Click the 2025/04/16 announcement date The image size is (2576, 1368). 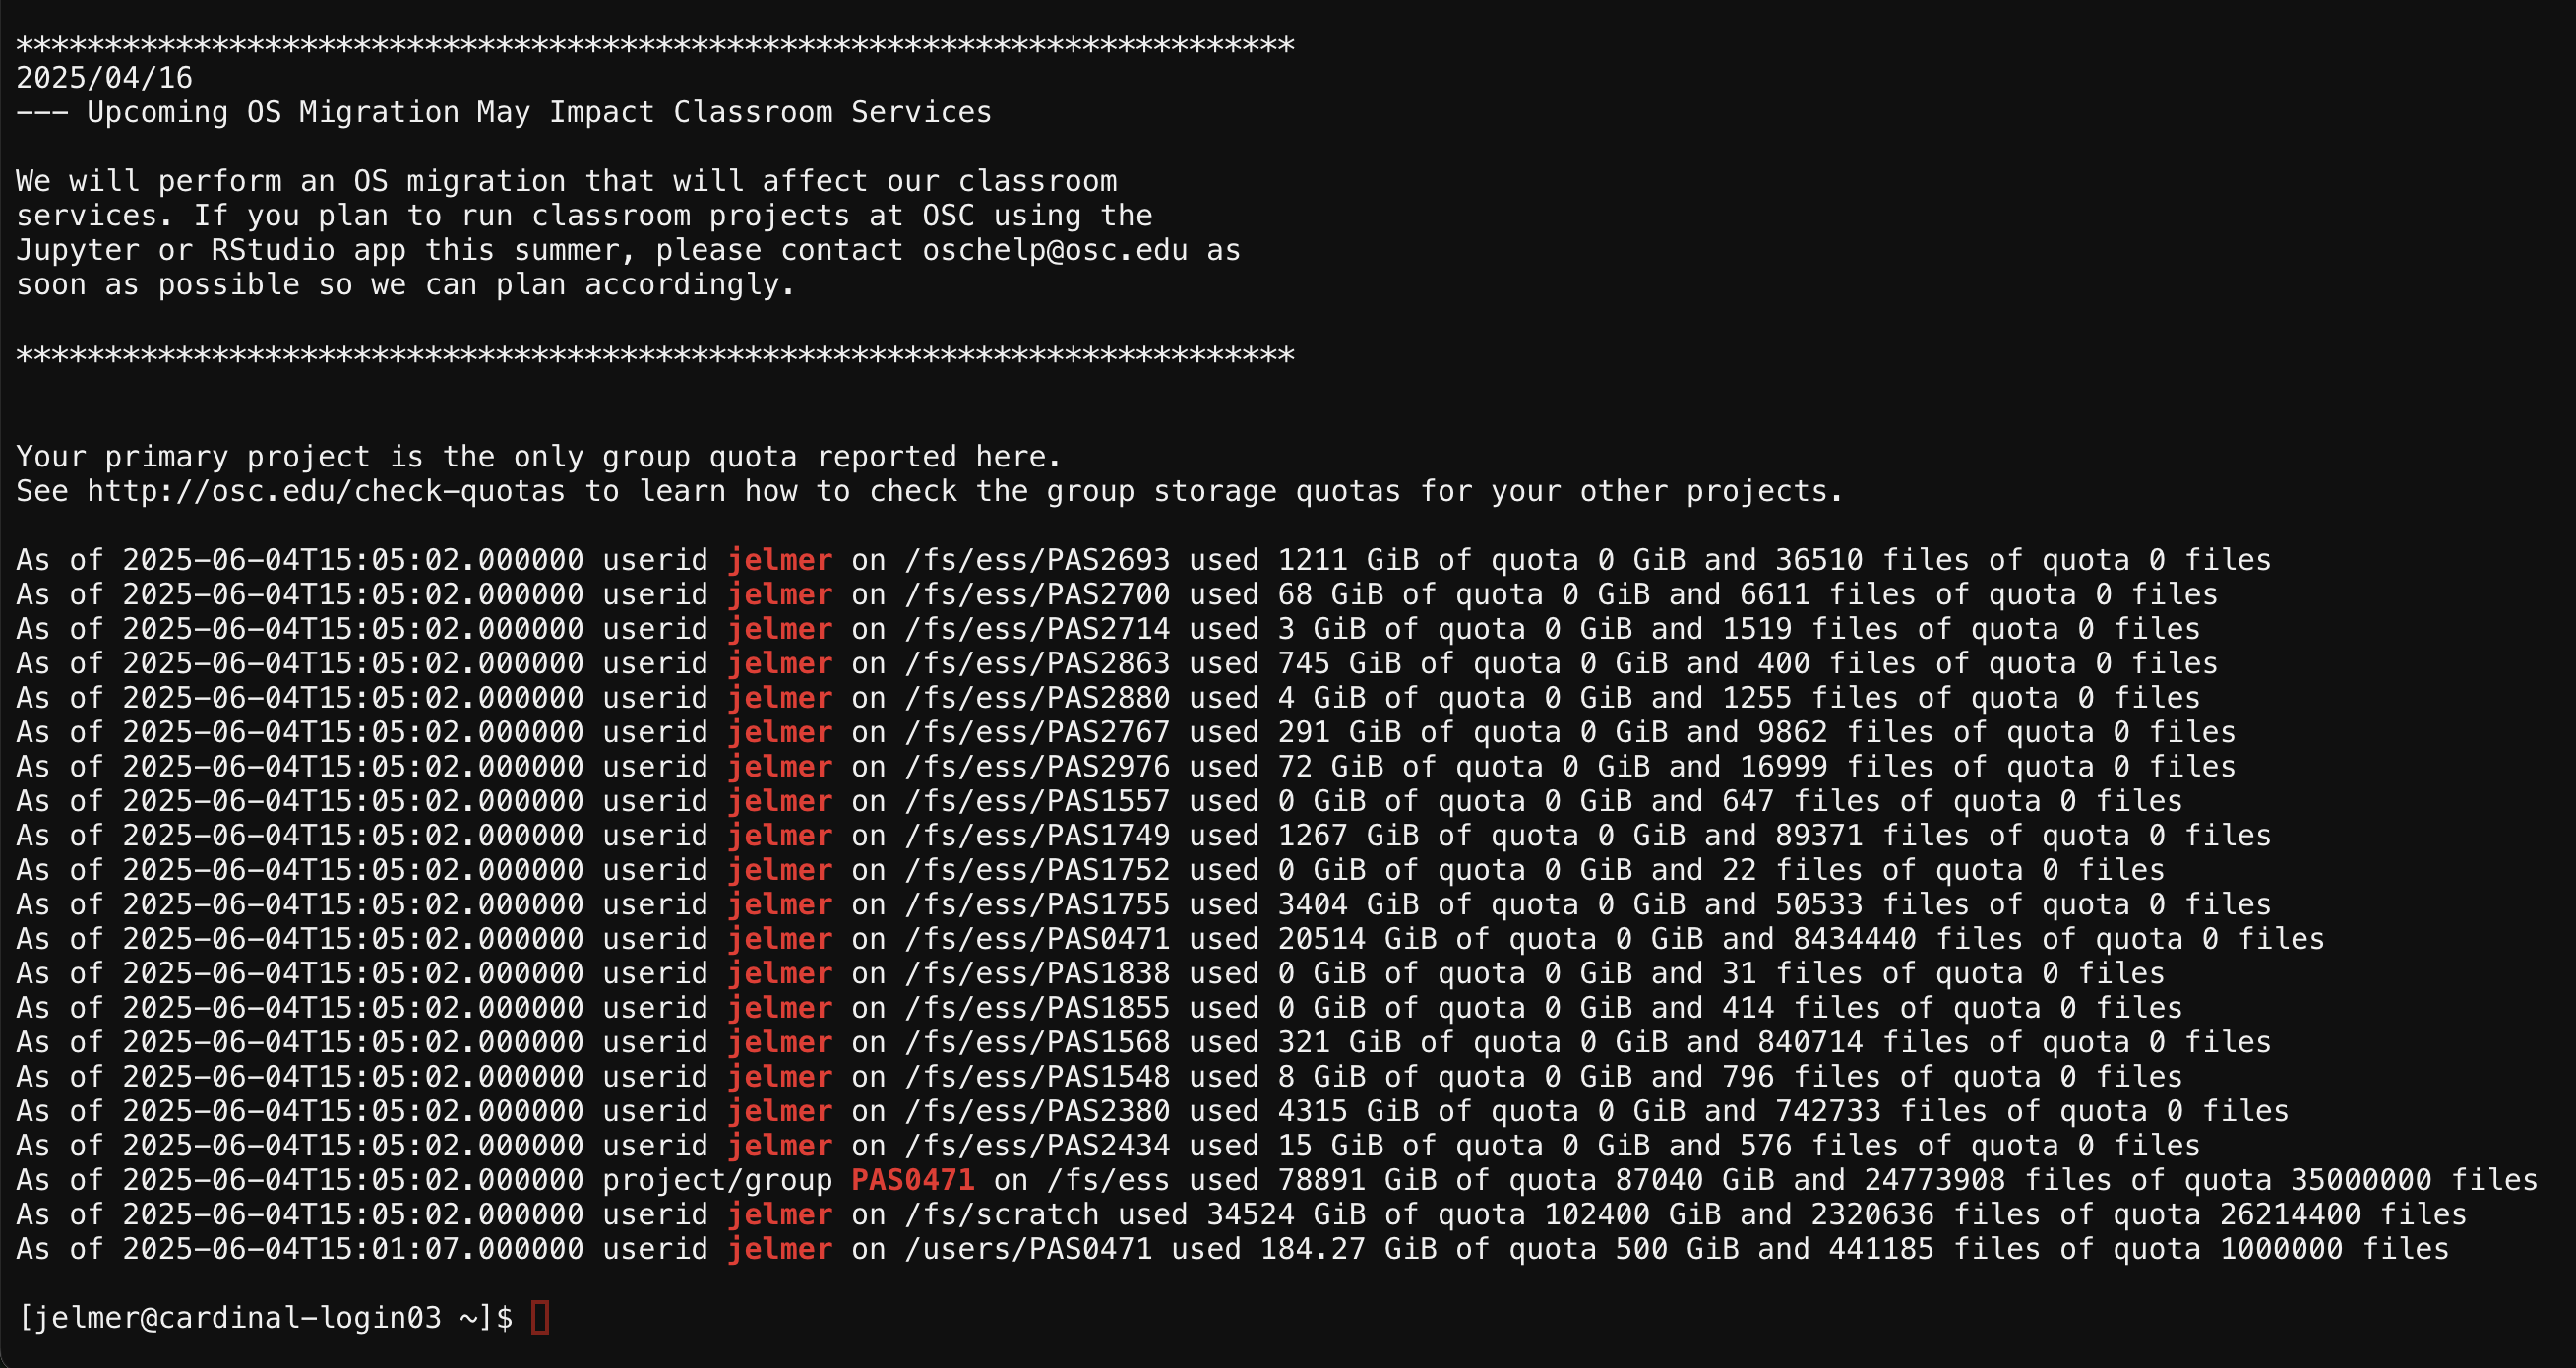click(x=104, y=78)
